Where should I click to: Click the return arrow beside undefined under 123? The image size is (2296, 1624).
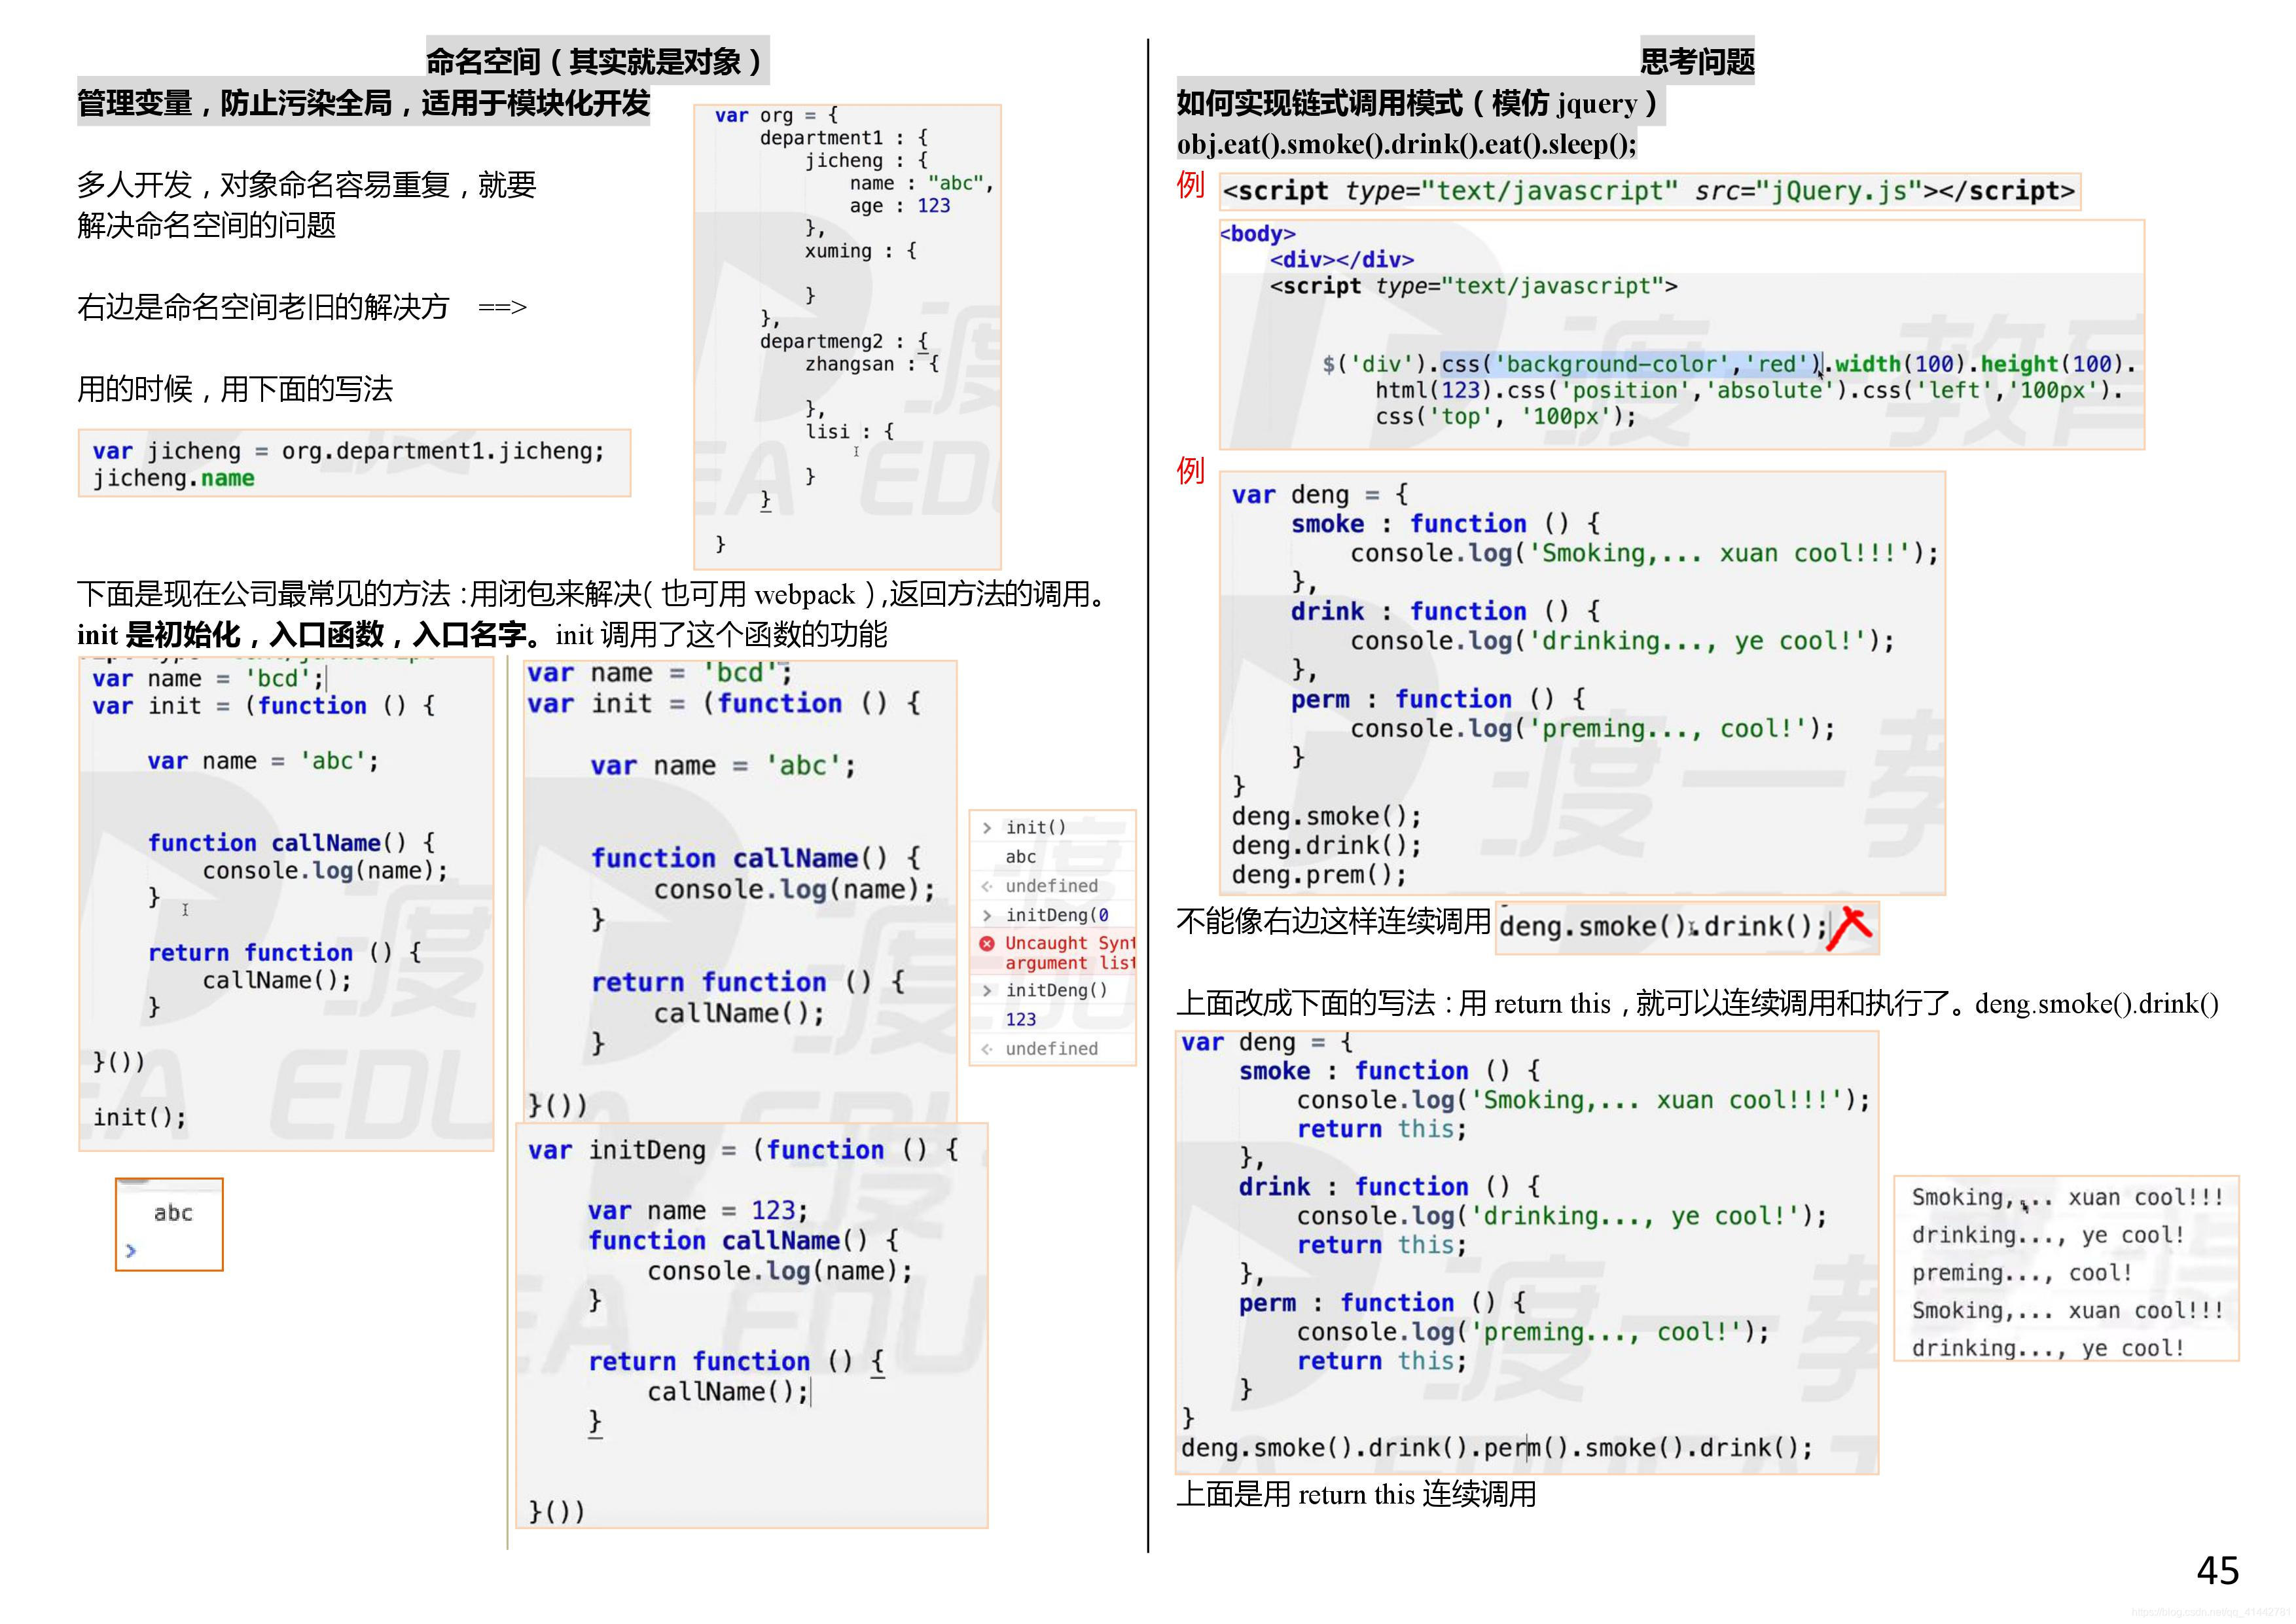986,1049
